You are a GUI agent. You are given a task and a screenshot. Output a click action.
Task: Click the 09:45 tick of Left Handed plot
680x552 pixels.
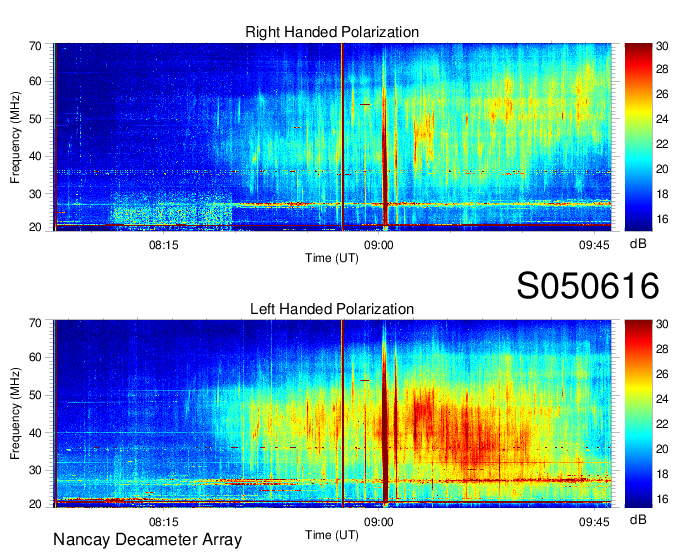[594, 522]
